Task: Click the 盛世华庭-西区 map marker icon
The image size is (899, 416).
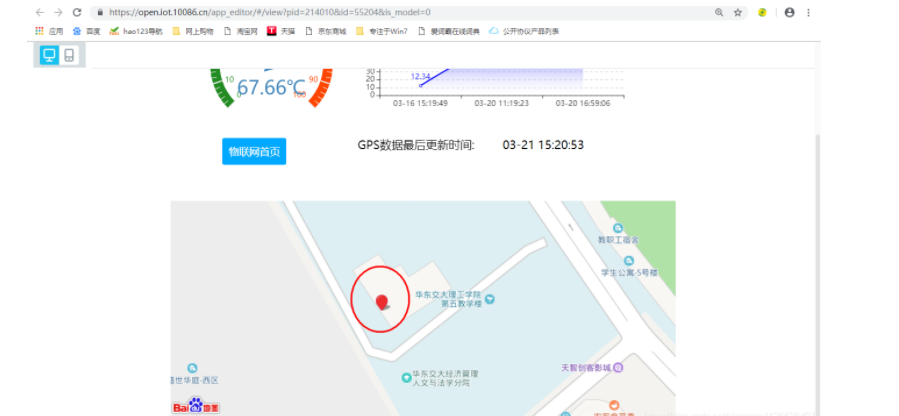Action: point(192,368)
